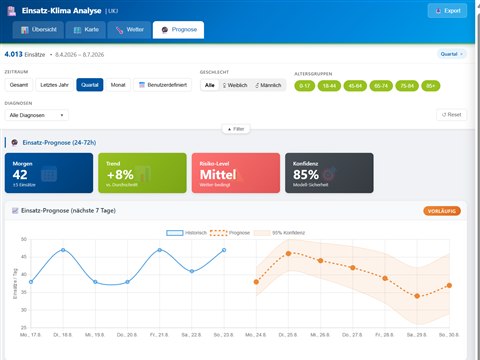Click the forecast data point for Sa., 29.8.
This screenshot has height=360, width=480.
point(417,296)
